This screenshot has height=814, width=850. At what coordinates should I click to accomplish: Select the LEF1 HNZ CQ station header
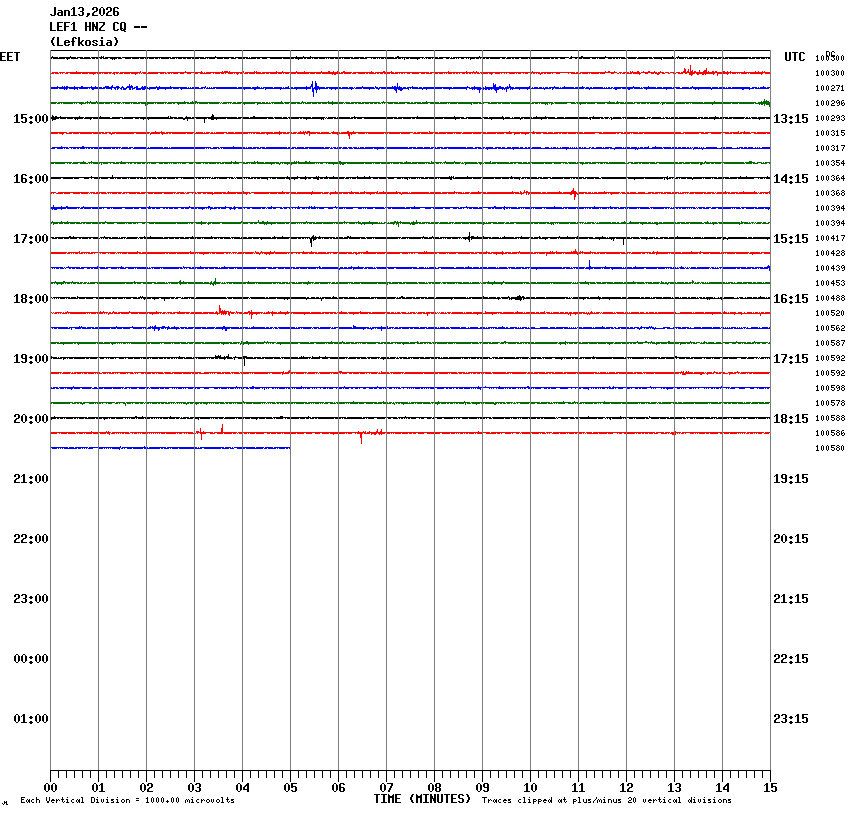pyautogui.click(x=98, y=27)
